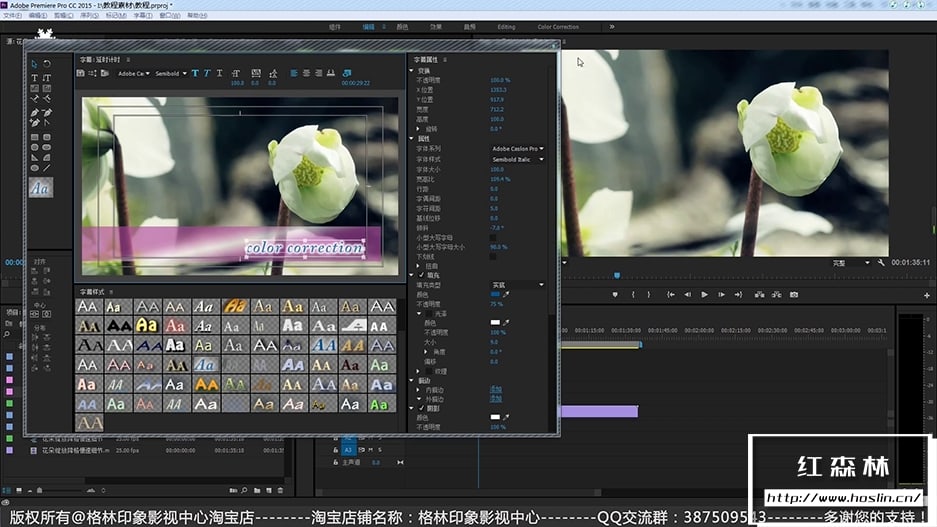Open the 实底 fill type dropdown
The height and width of the screenshot is (527, 937).
[x=518, y=285]
